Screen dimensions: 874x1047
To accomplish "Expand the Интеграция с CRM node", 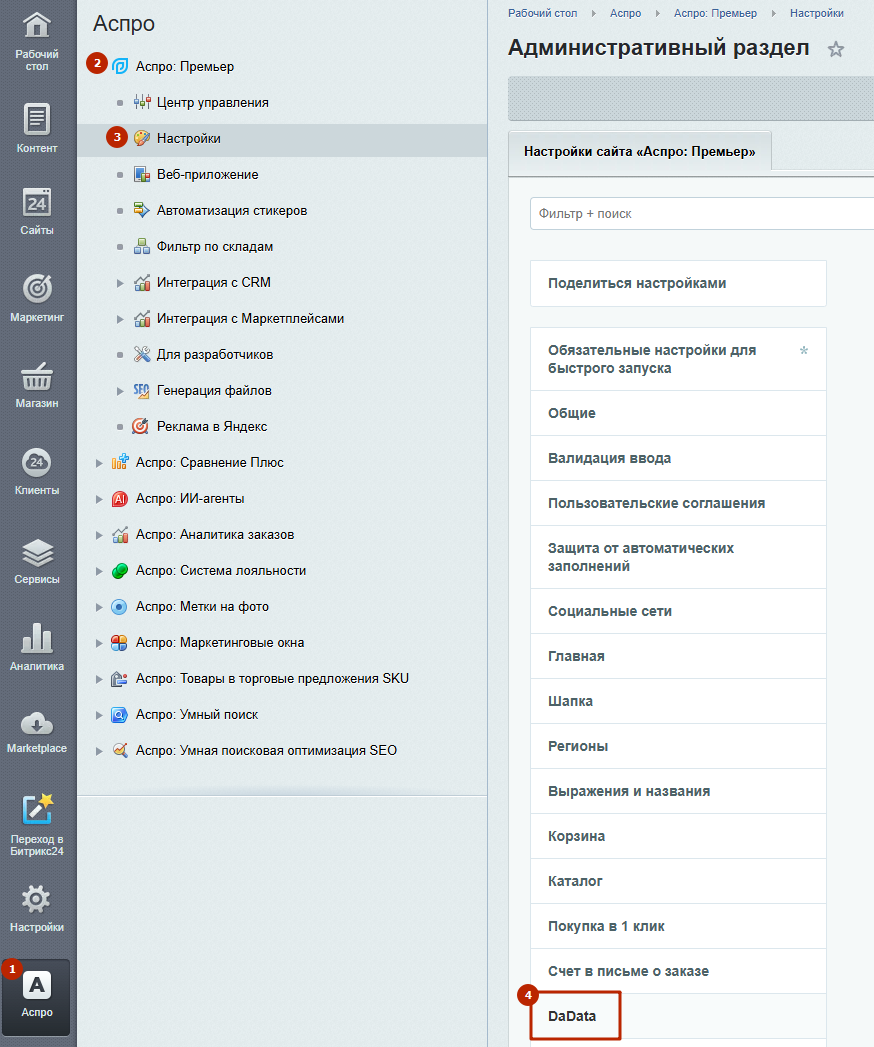I will click(x=120, y=283).
